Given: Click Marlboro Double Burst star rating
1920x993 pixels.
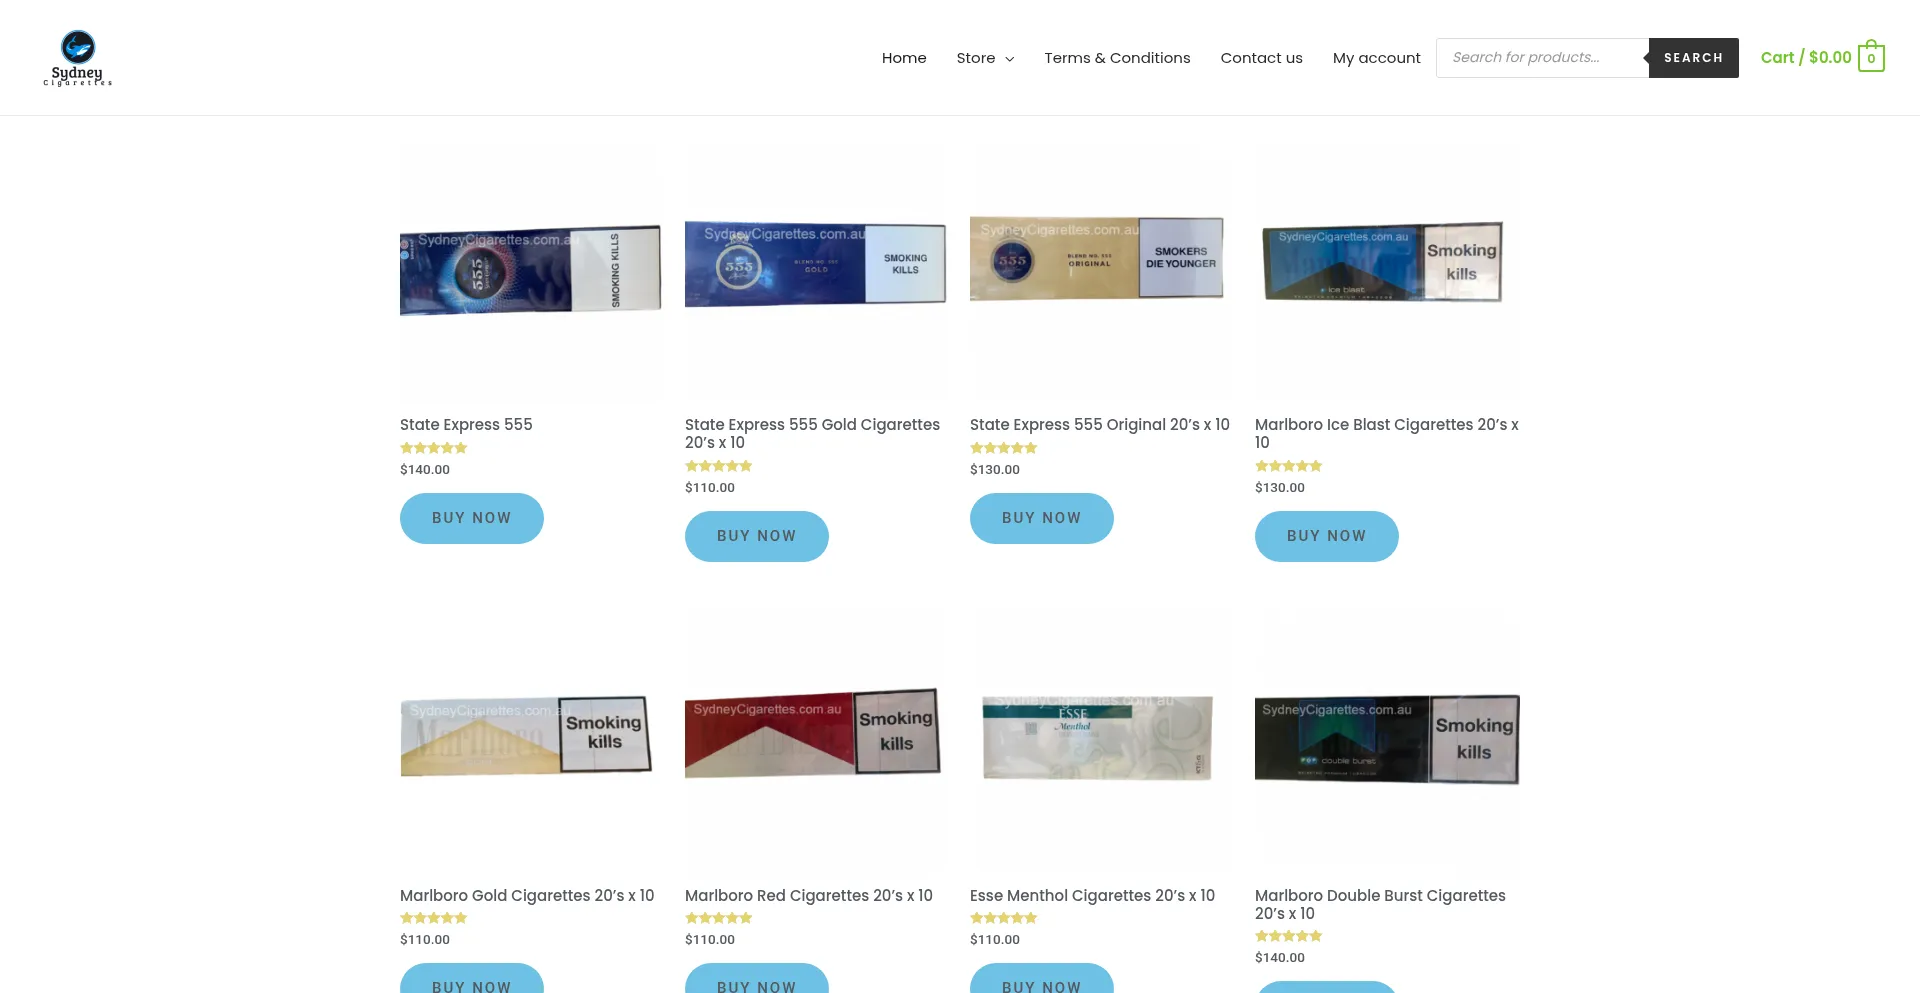Looking at the screenshot, I should (1289, 936).
